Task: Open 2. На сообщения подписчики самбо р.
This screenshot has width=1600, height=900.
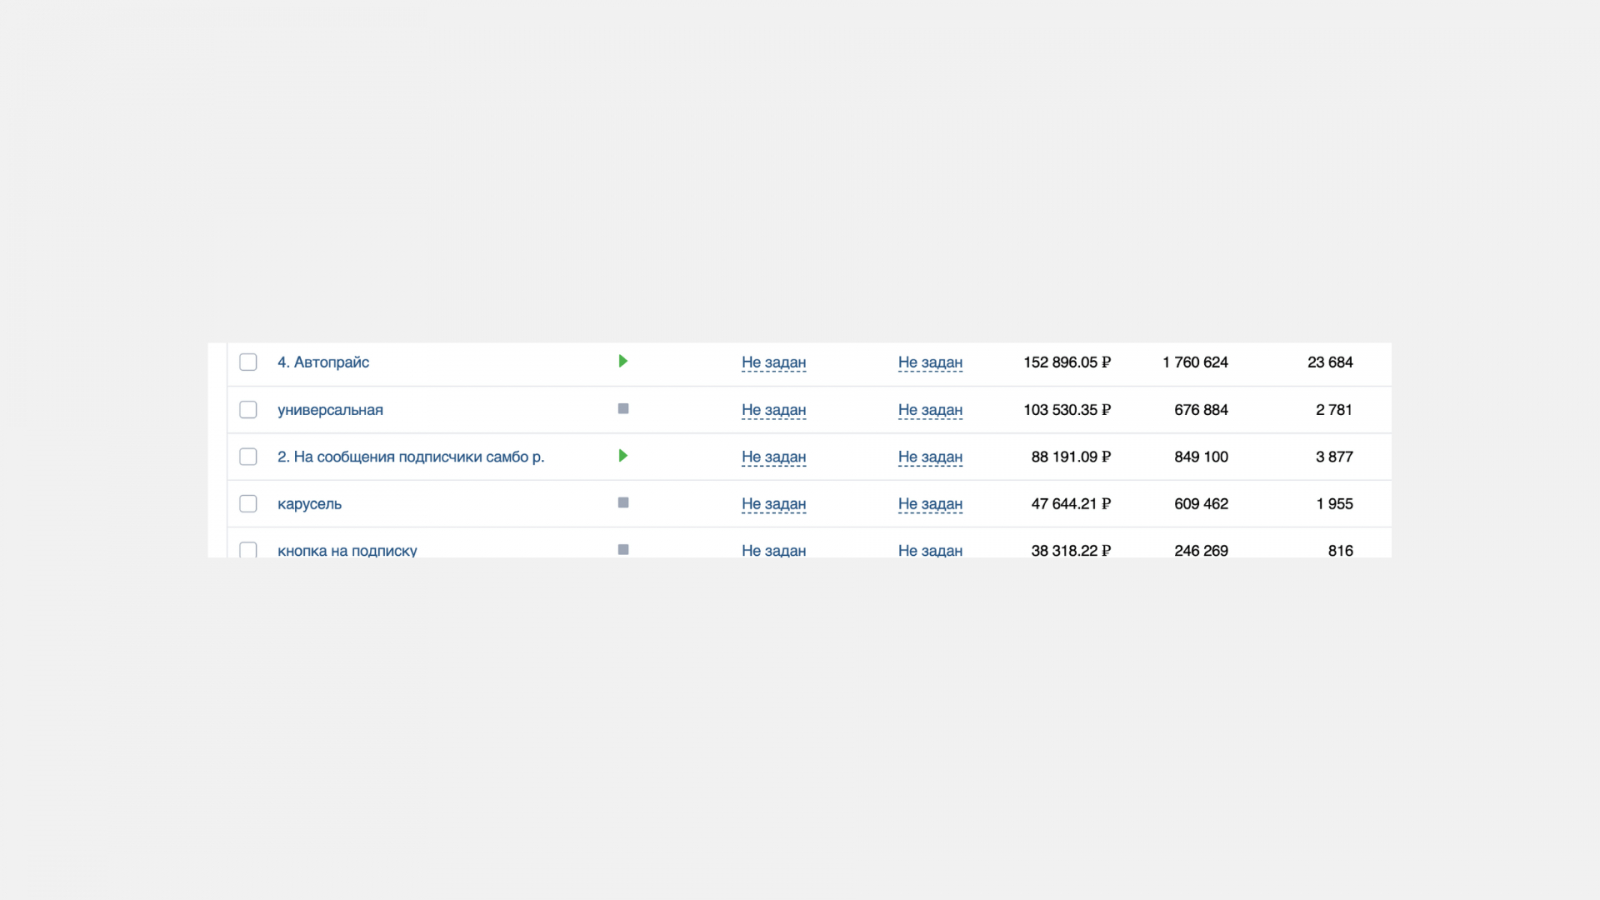Action: (x=410, y=457)
